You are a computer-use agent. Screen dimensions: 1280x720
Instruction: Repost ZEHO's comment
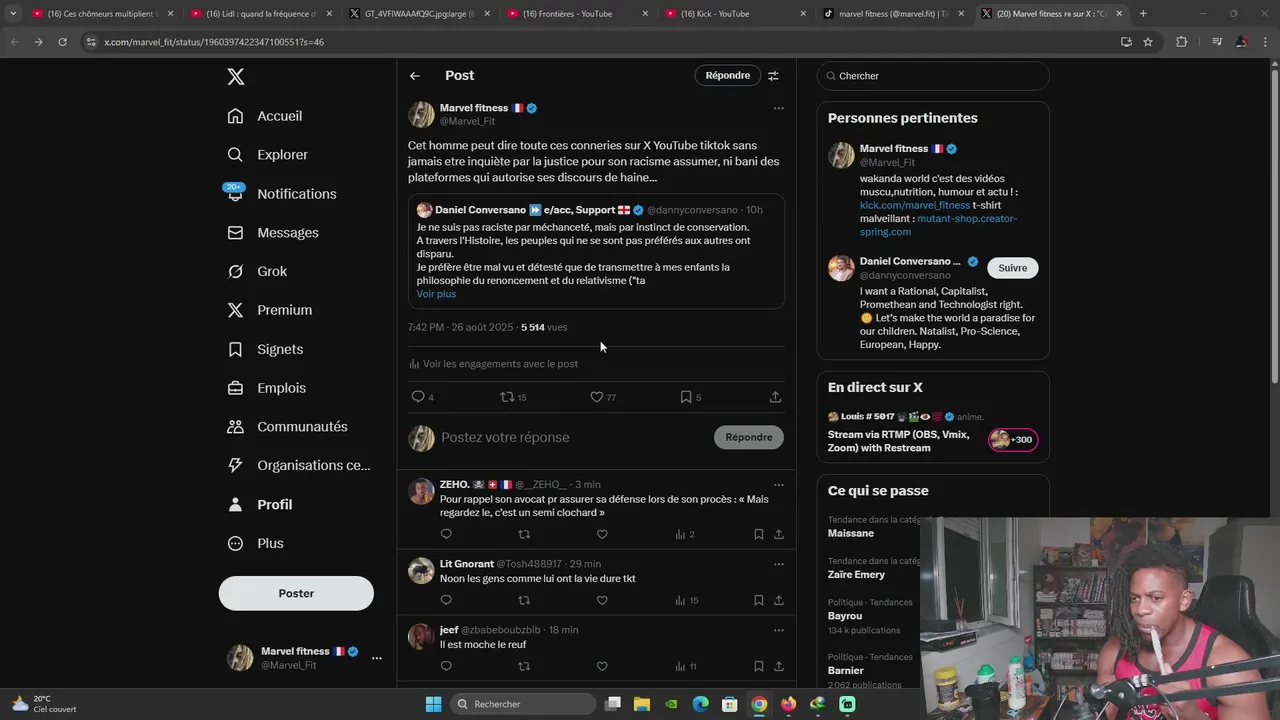click(524, 534)
